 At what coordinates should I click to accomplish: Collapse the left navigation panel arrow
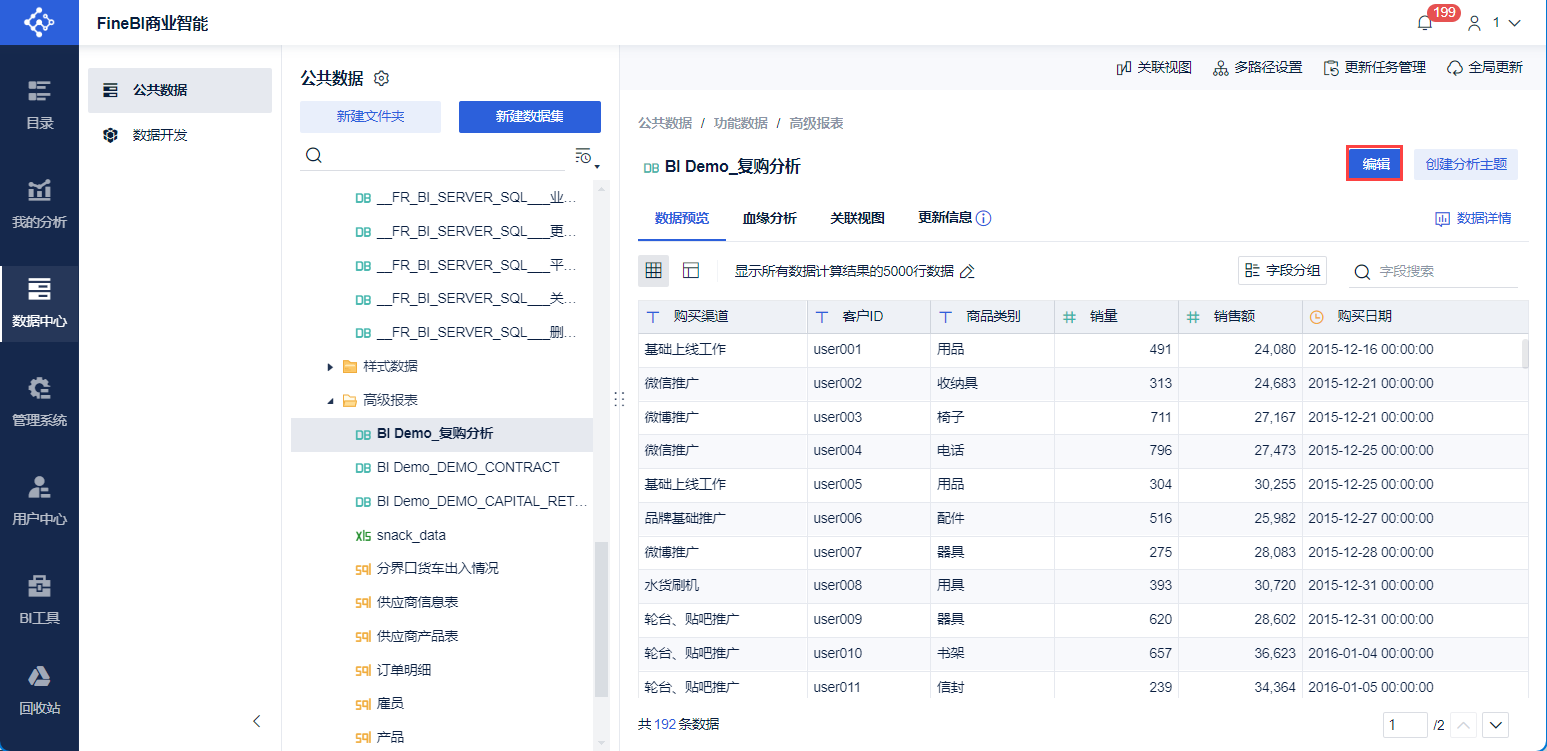tap(257, 721)
